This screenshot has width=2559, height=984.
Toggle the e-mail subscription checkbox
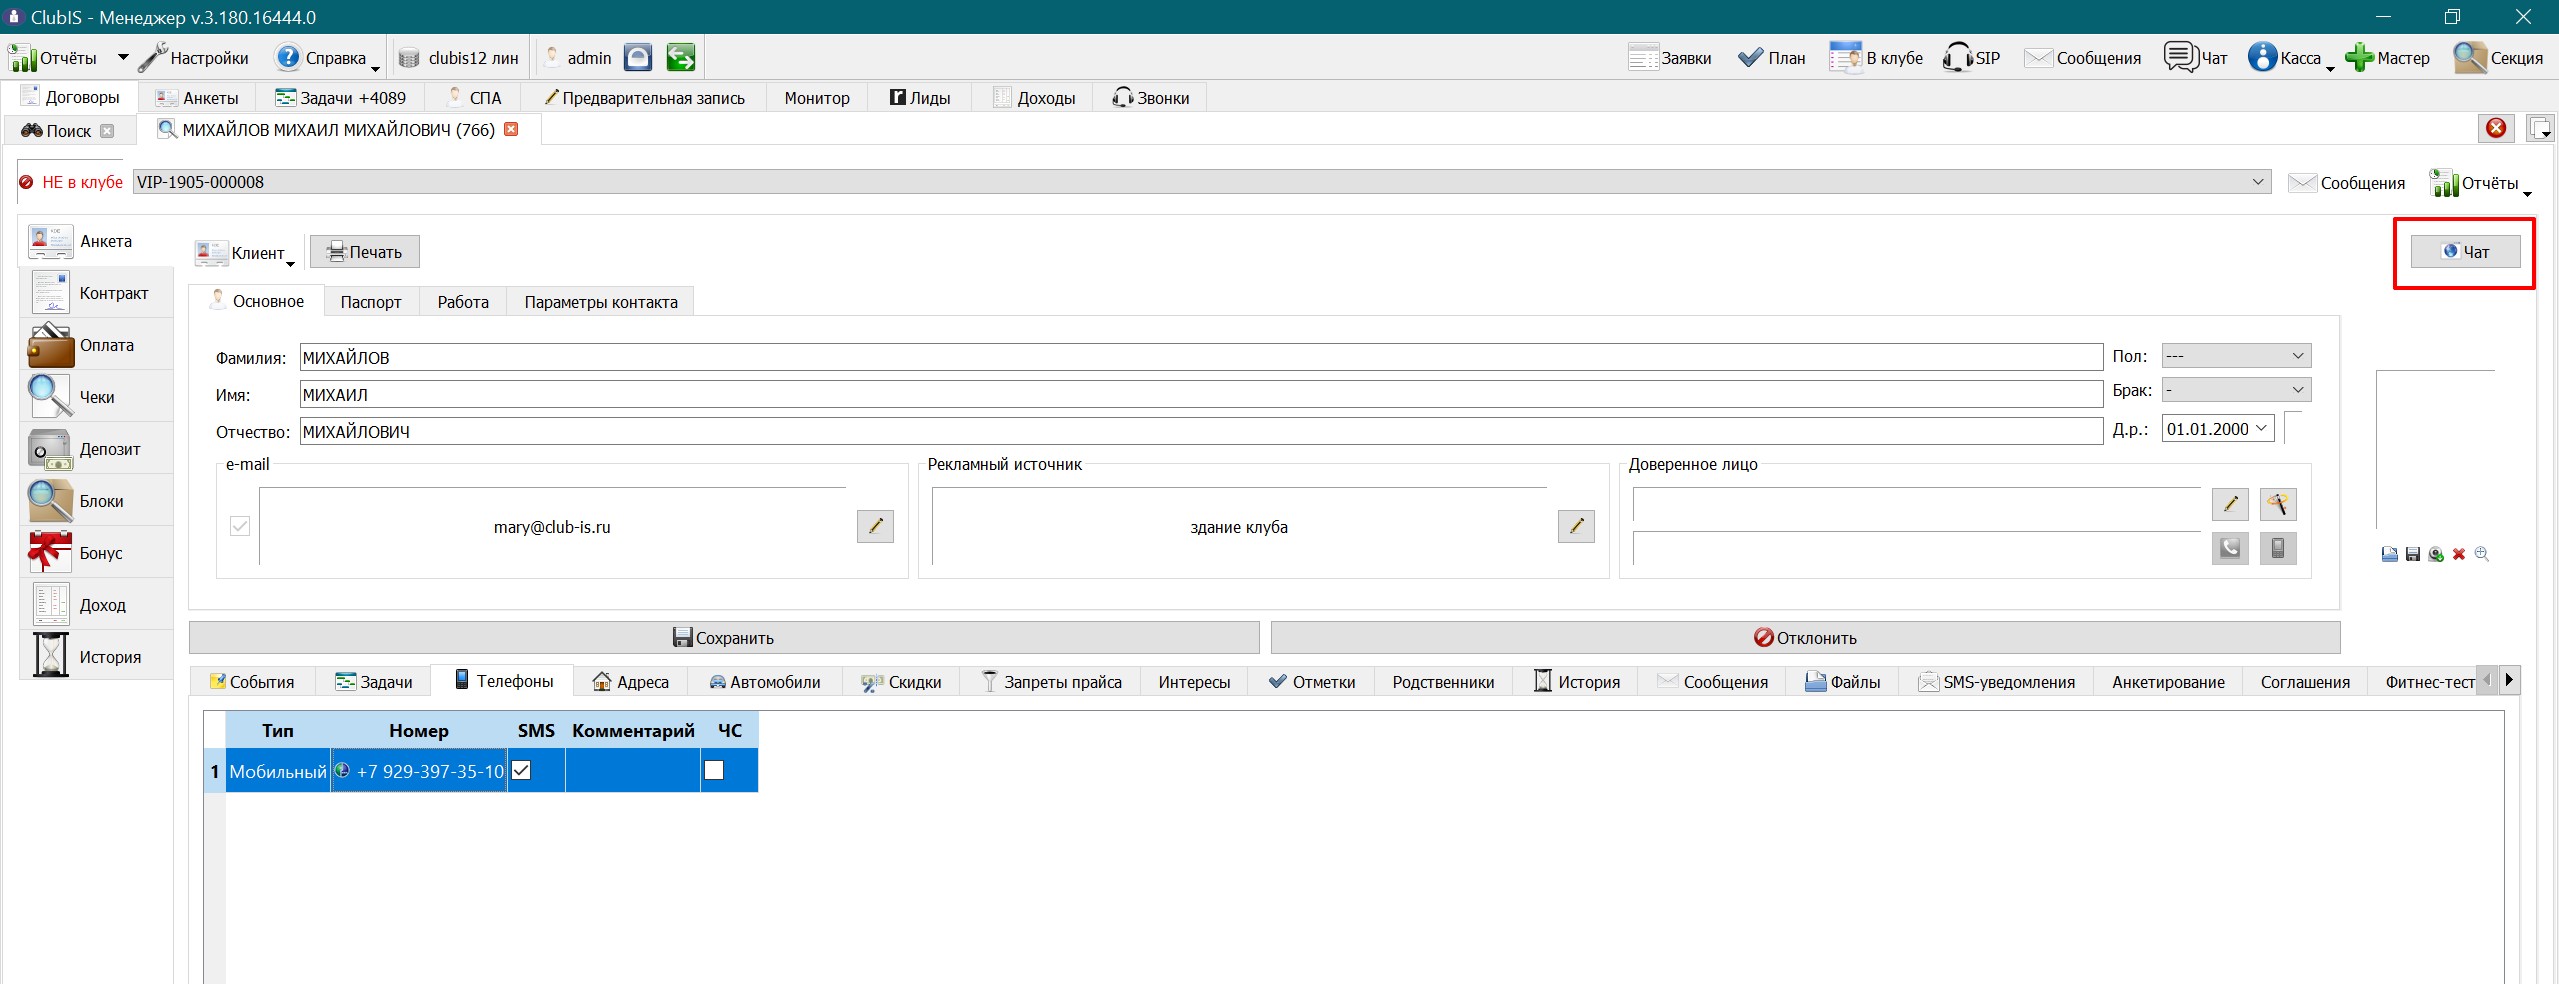(x=240, y=526)
